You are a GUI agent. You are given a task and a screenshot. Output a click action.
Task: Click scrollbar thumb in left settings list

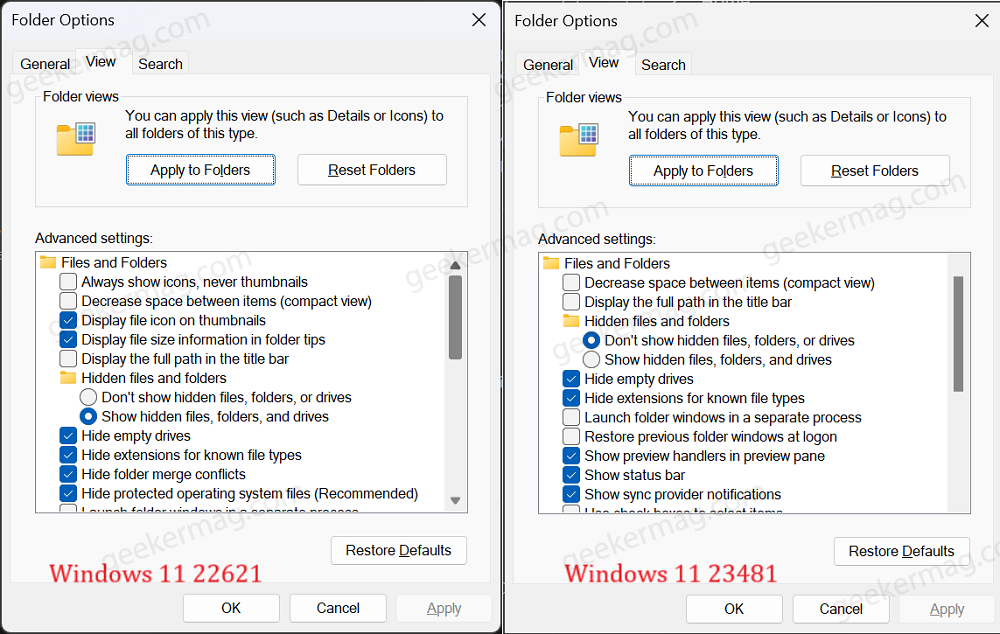pyautogui.click(x=455, y=317)
